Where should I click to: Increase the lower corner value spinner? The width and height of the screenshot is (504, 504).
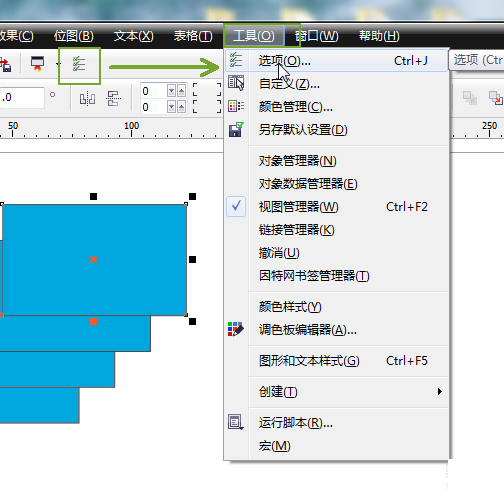click(x=181, y=107)
